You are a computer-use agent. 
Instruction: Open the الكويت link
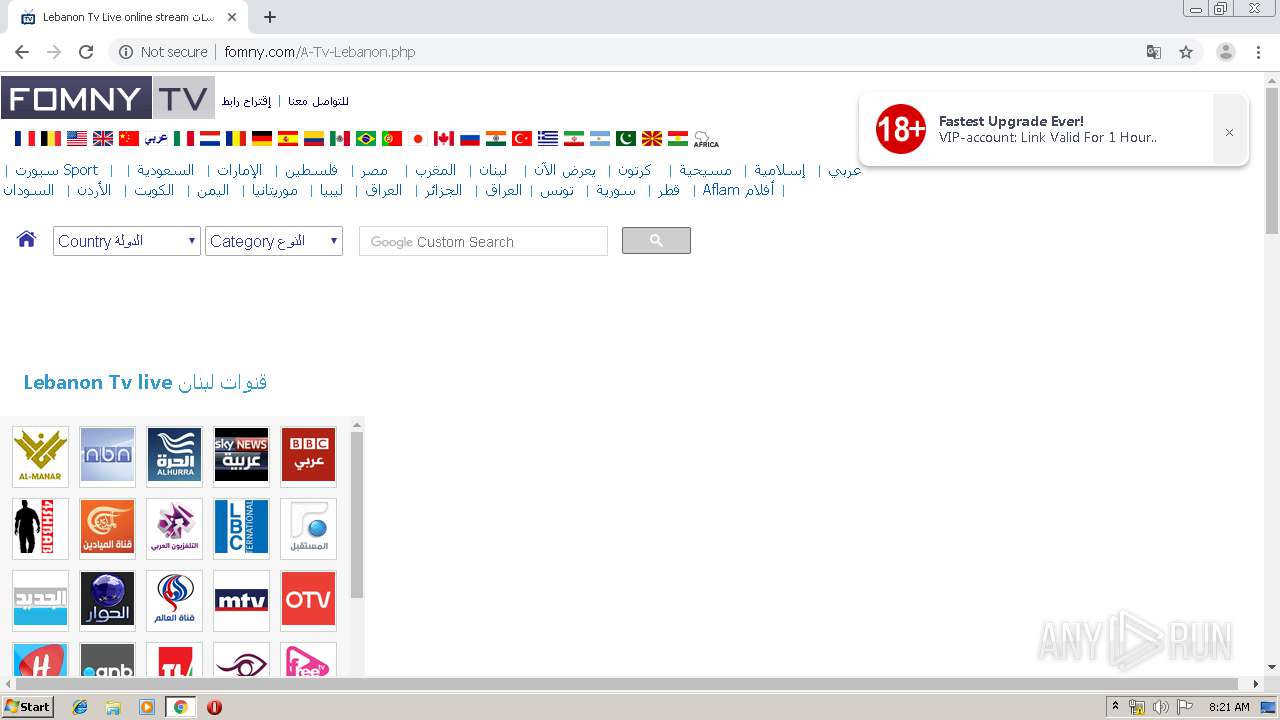[154, 190]
